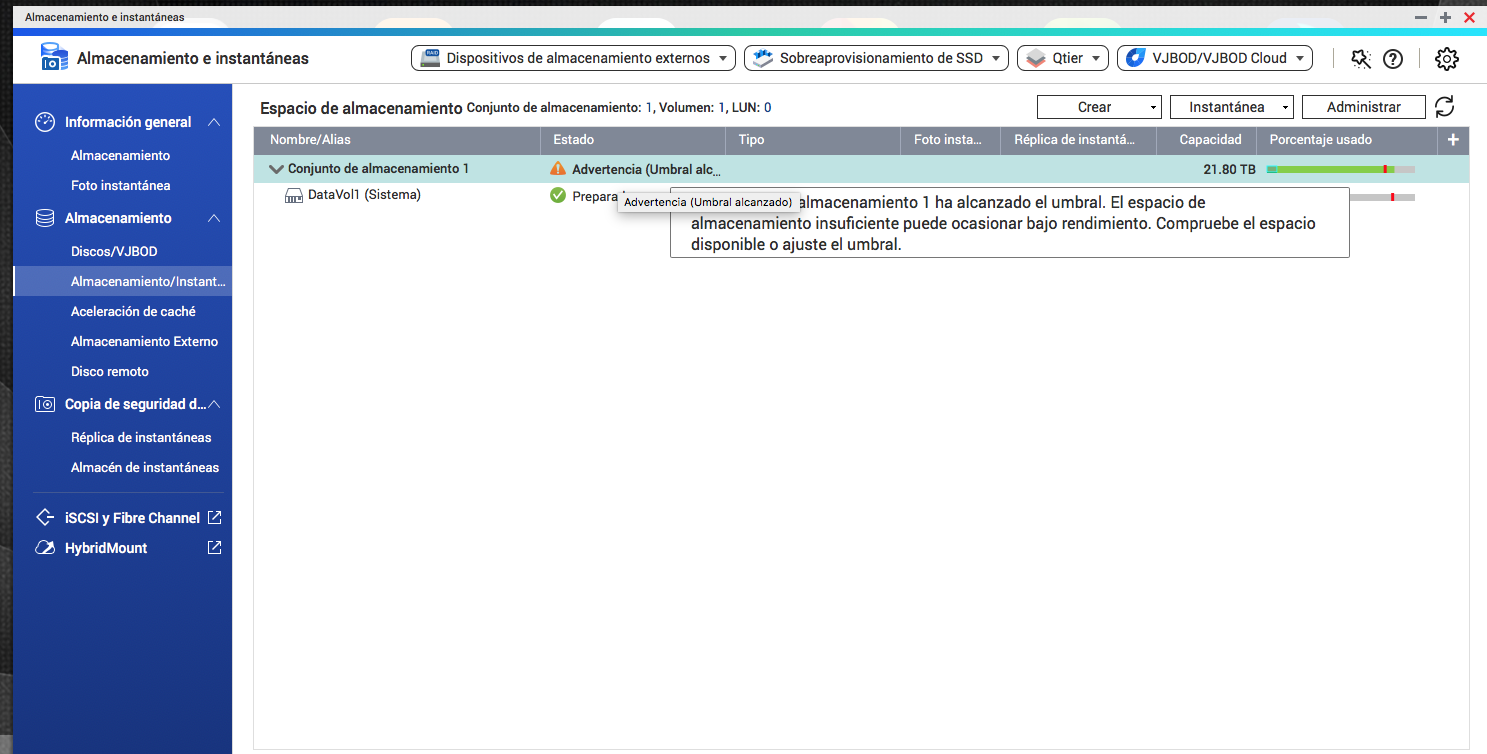Click the HybridMount external link icon
The height and width of the screenshot is (754, 1487).
(214, 548)
